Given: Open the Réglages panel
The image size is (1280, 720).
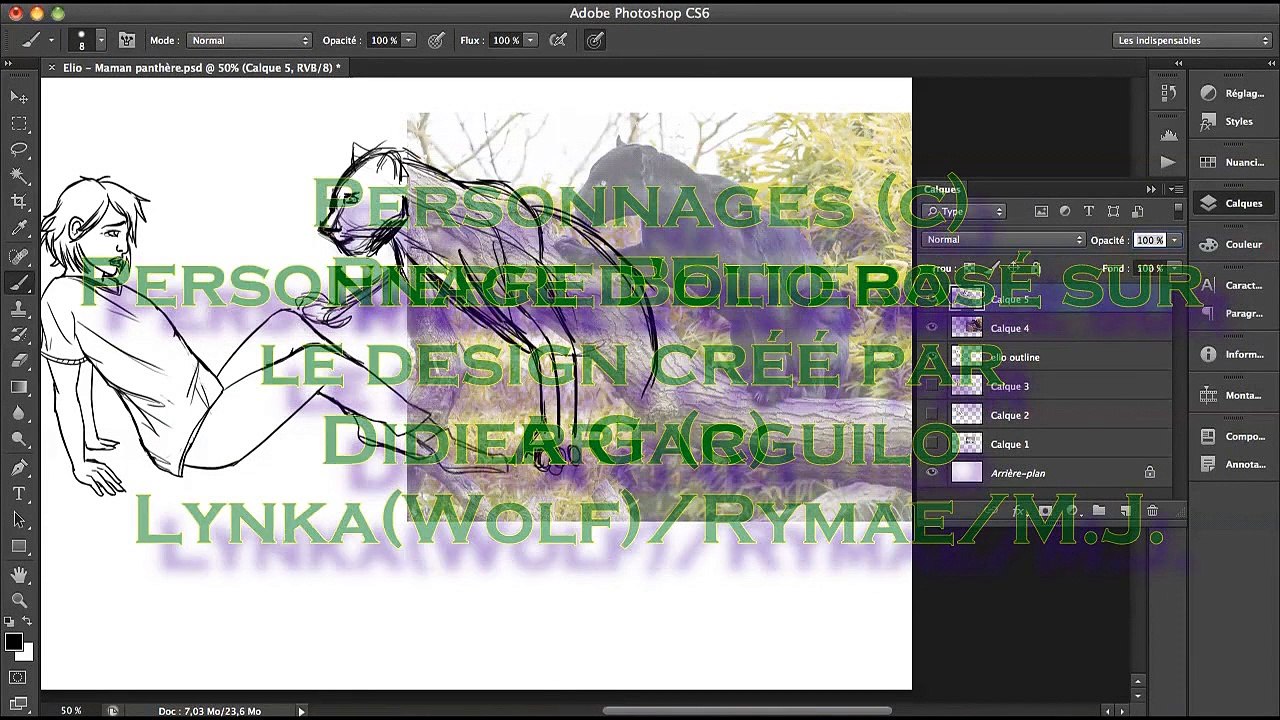Looking at the screenshot, I should click(1235, 93).
